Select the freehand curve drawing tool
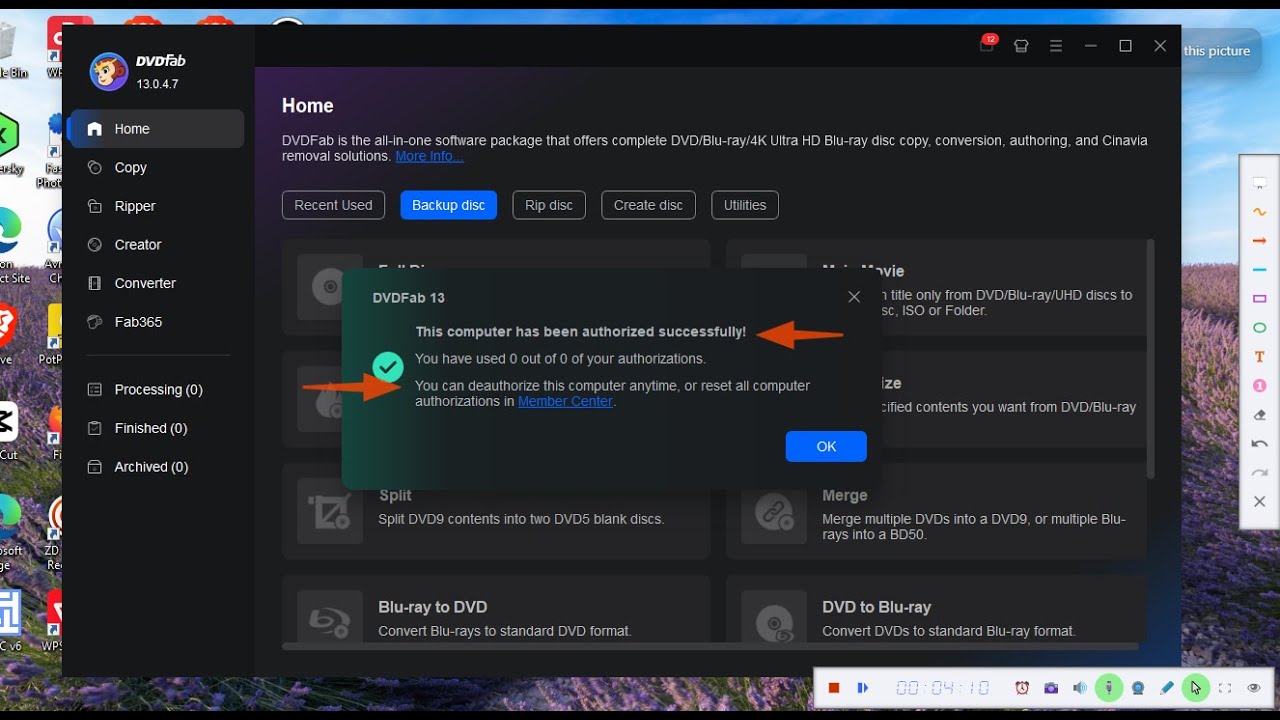Viewport: 1280px width, 720px height. pos(1260,212)
